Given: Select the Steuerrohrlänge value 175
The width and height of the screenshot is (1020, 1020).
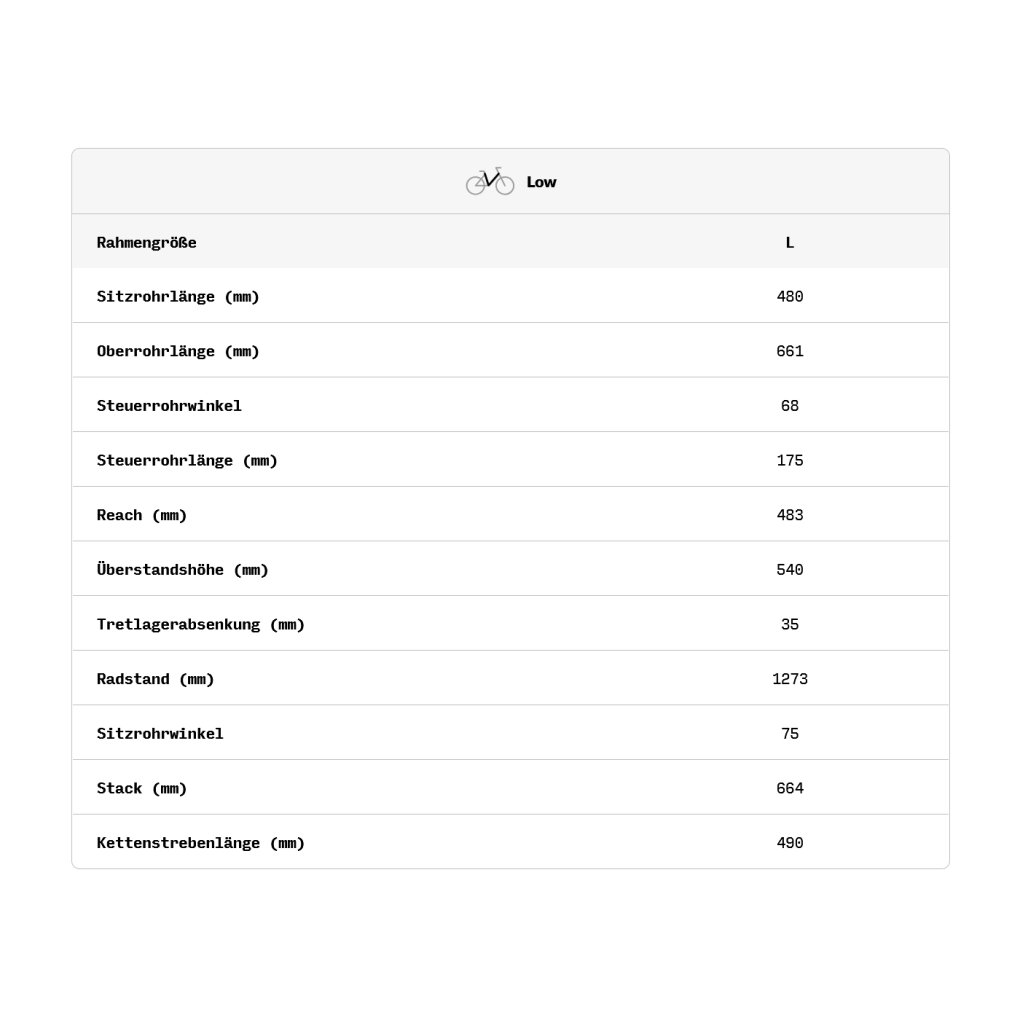Looking at the screenshot, I should coord(789,460).
